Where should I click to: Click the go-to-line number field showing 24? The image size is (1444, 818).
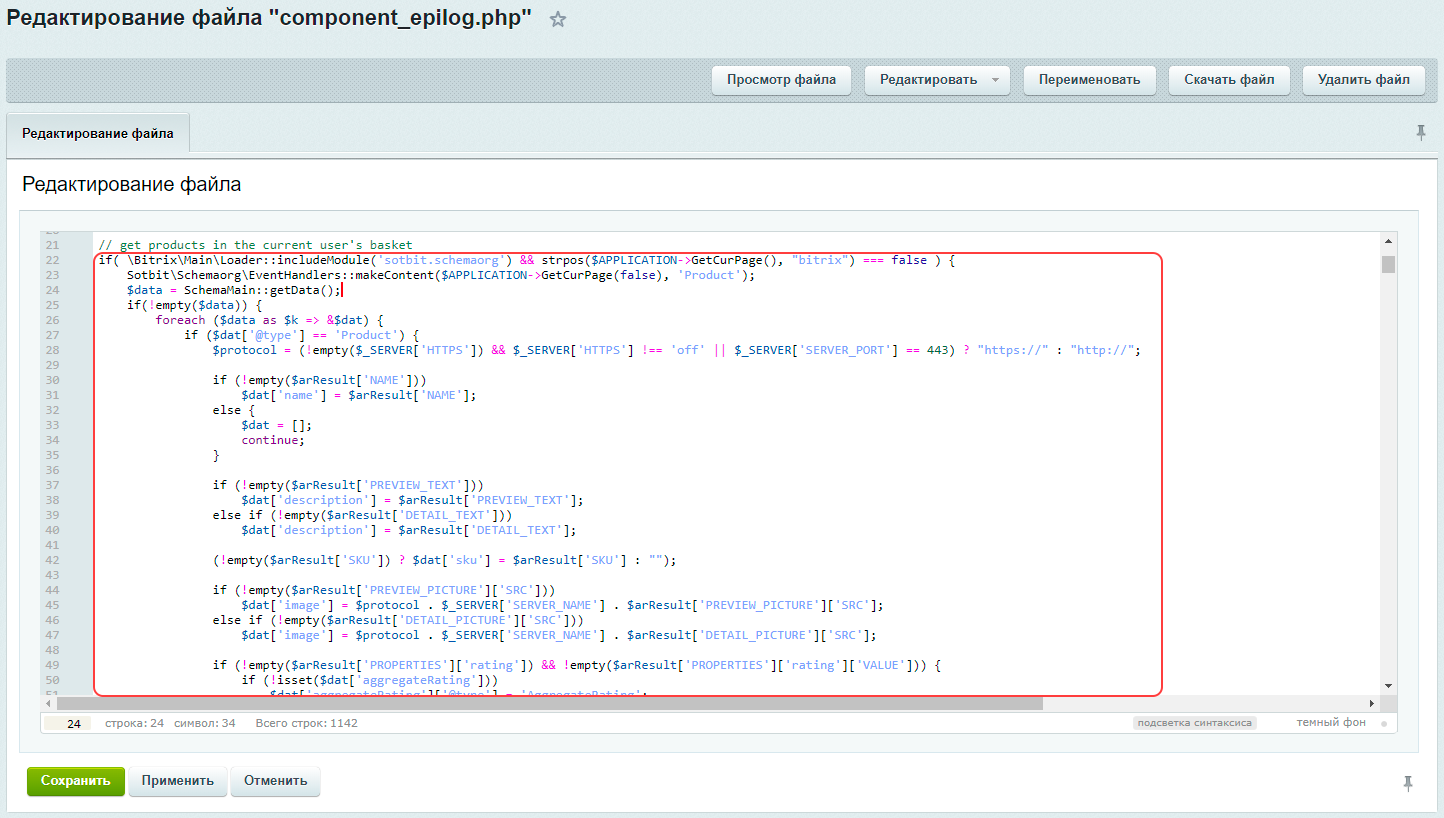[x=69, y=723]
